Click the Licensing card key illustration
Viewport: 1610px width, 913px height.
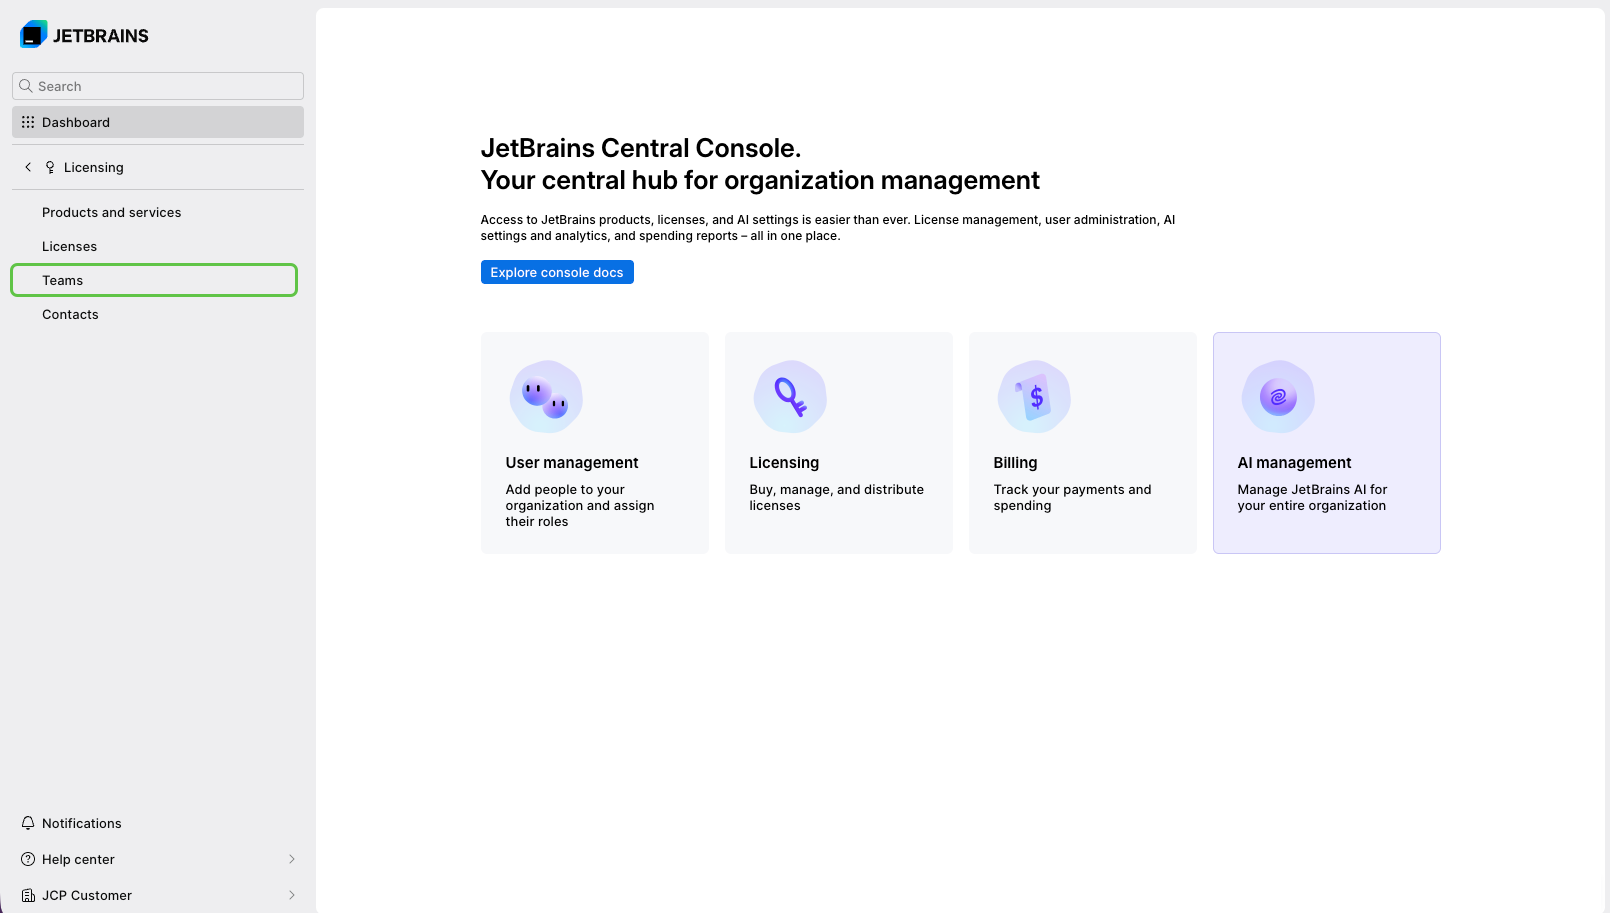(790, 397)
